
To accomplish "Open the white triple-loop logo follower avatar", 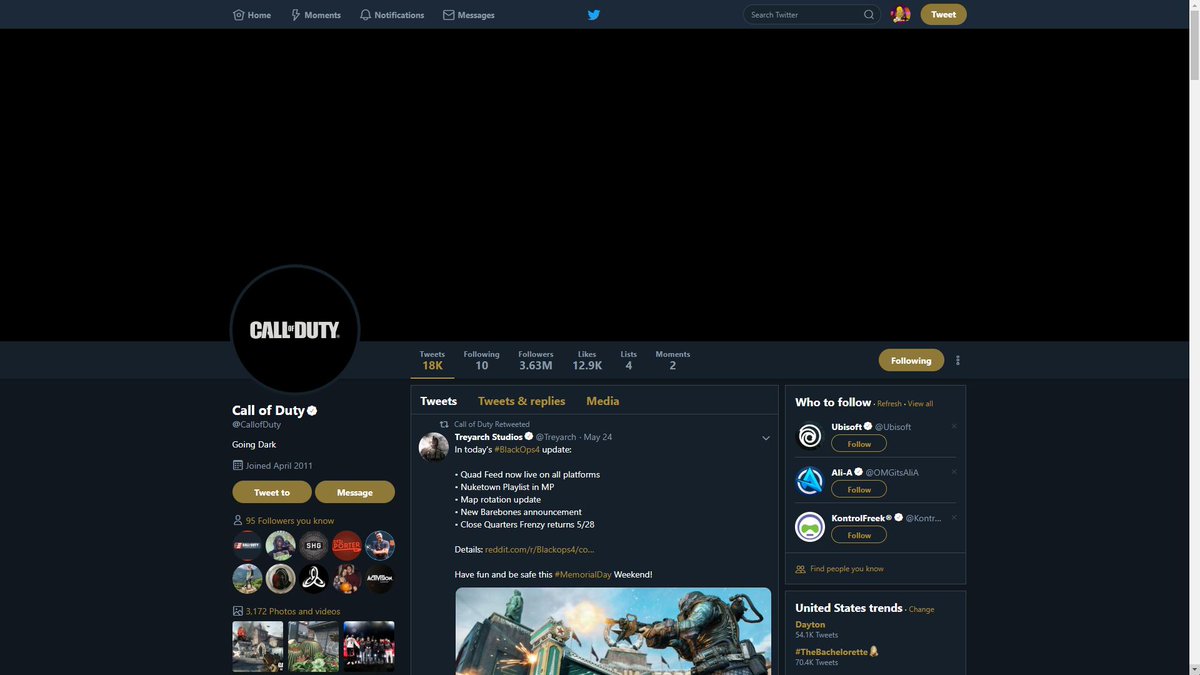I will [314, 578].
